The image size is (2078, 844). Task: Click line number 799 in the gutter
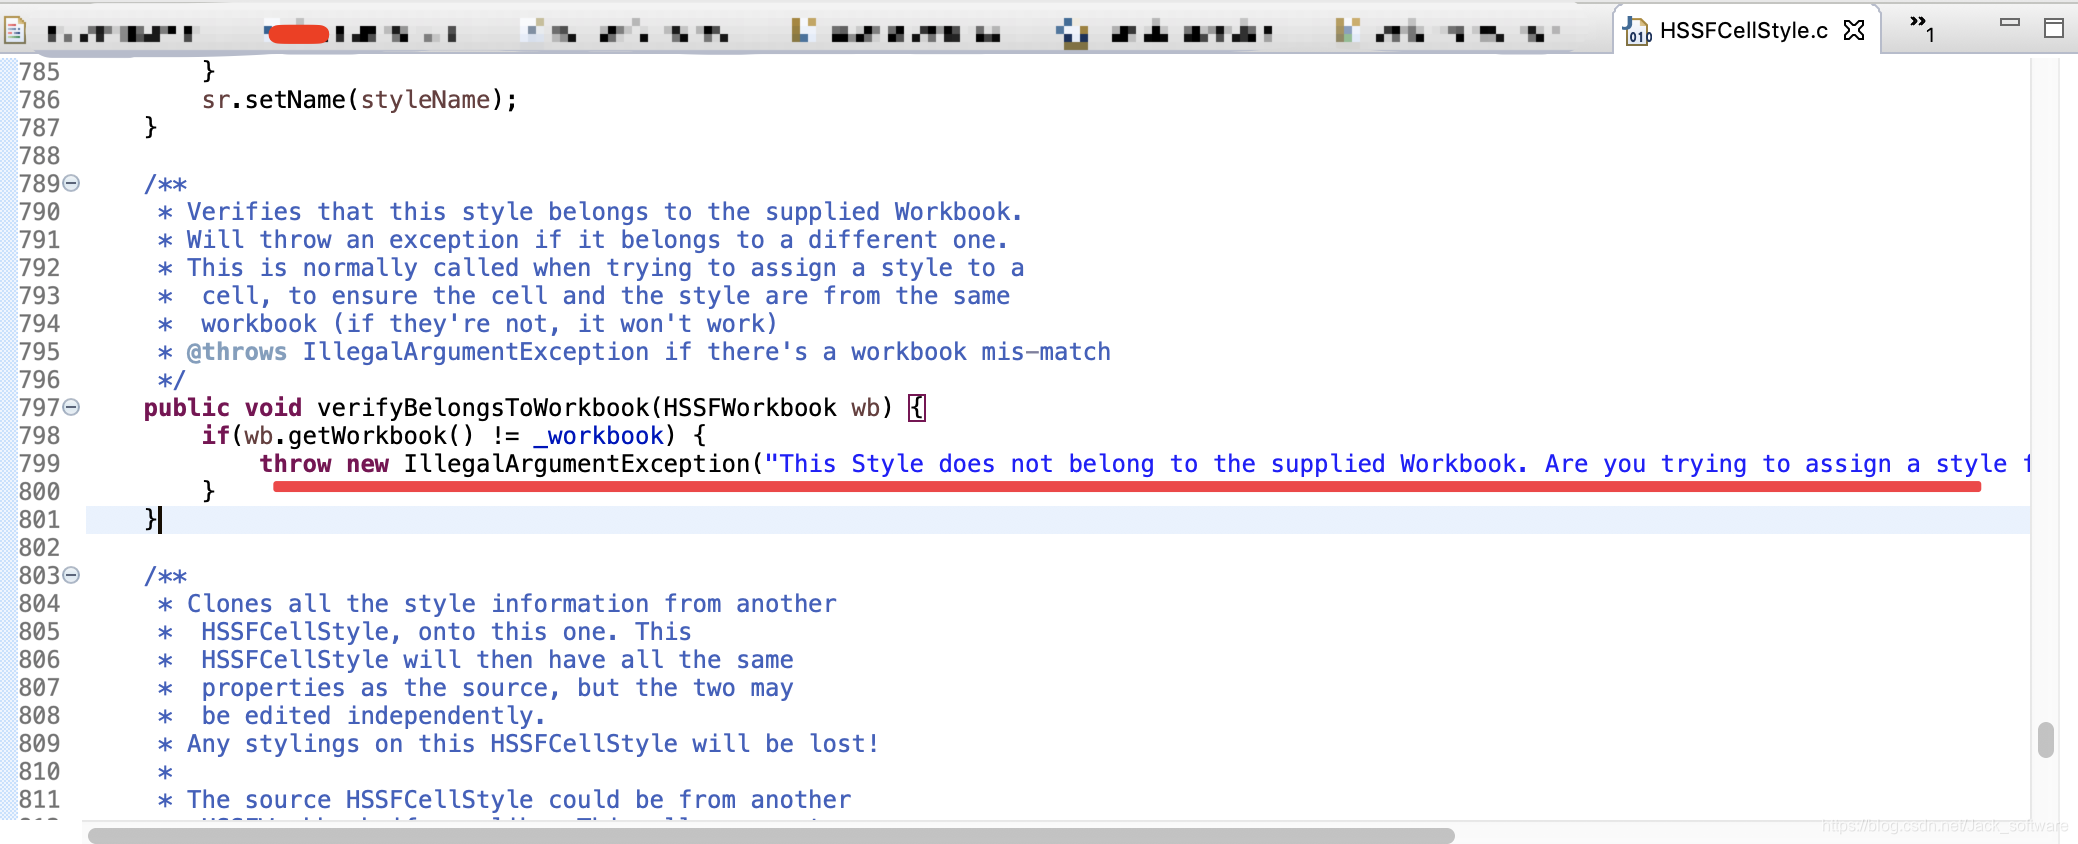tap(39, 464)
